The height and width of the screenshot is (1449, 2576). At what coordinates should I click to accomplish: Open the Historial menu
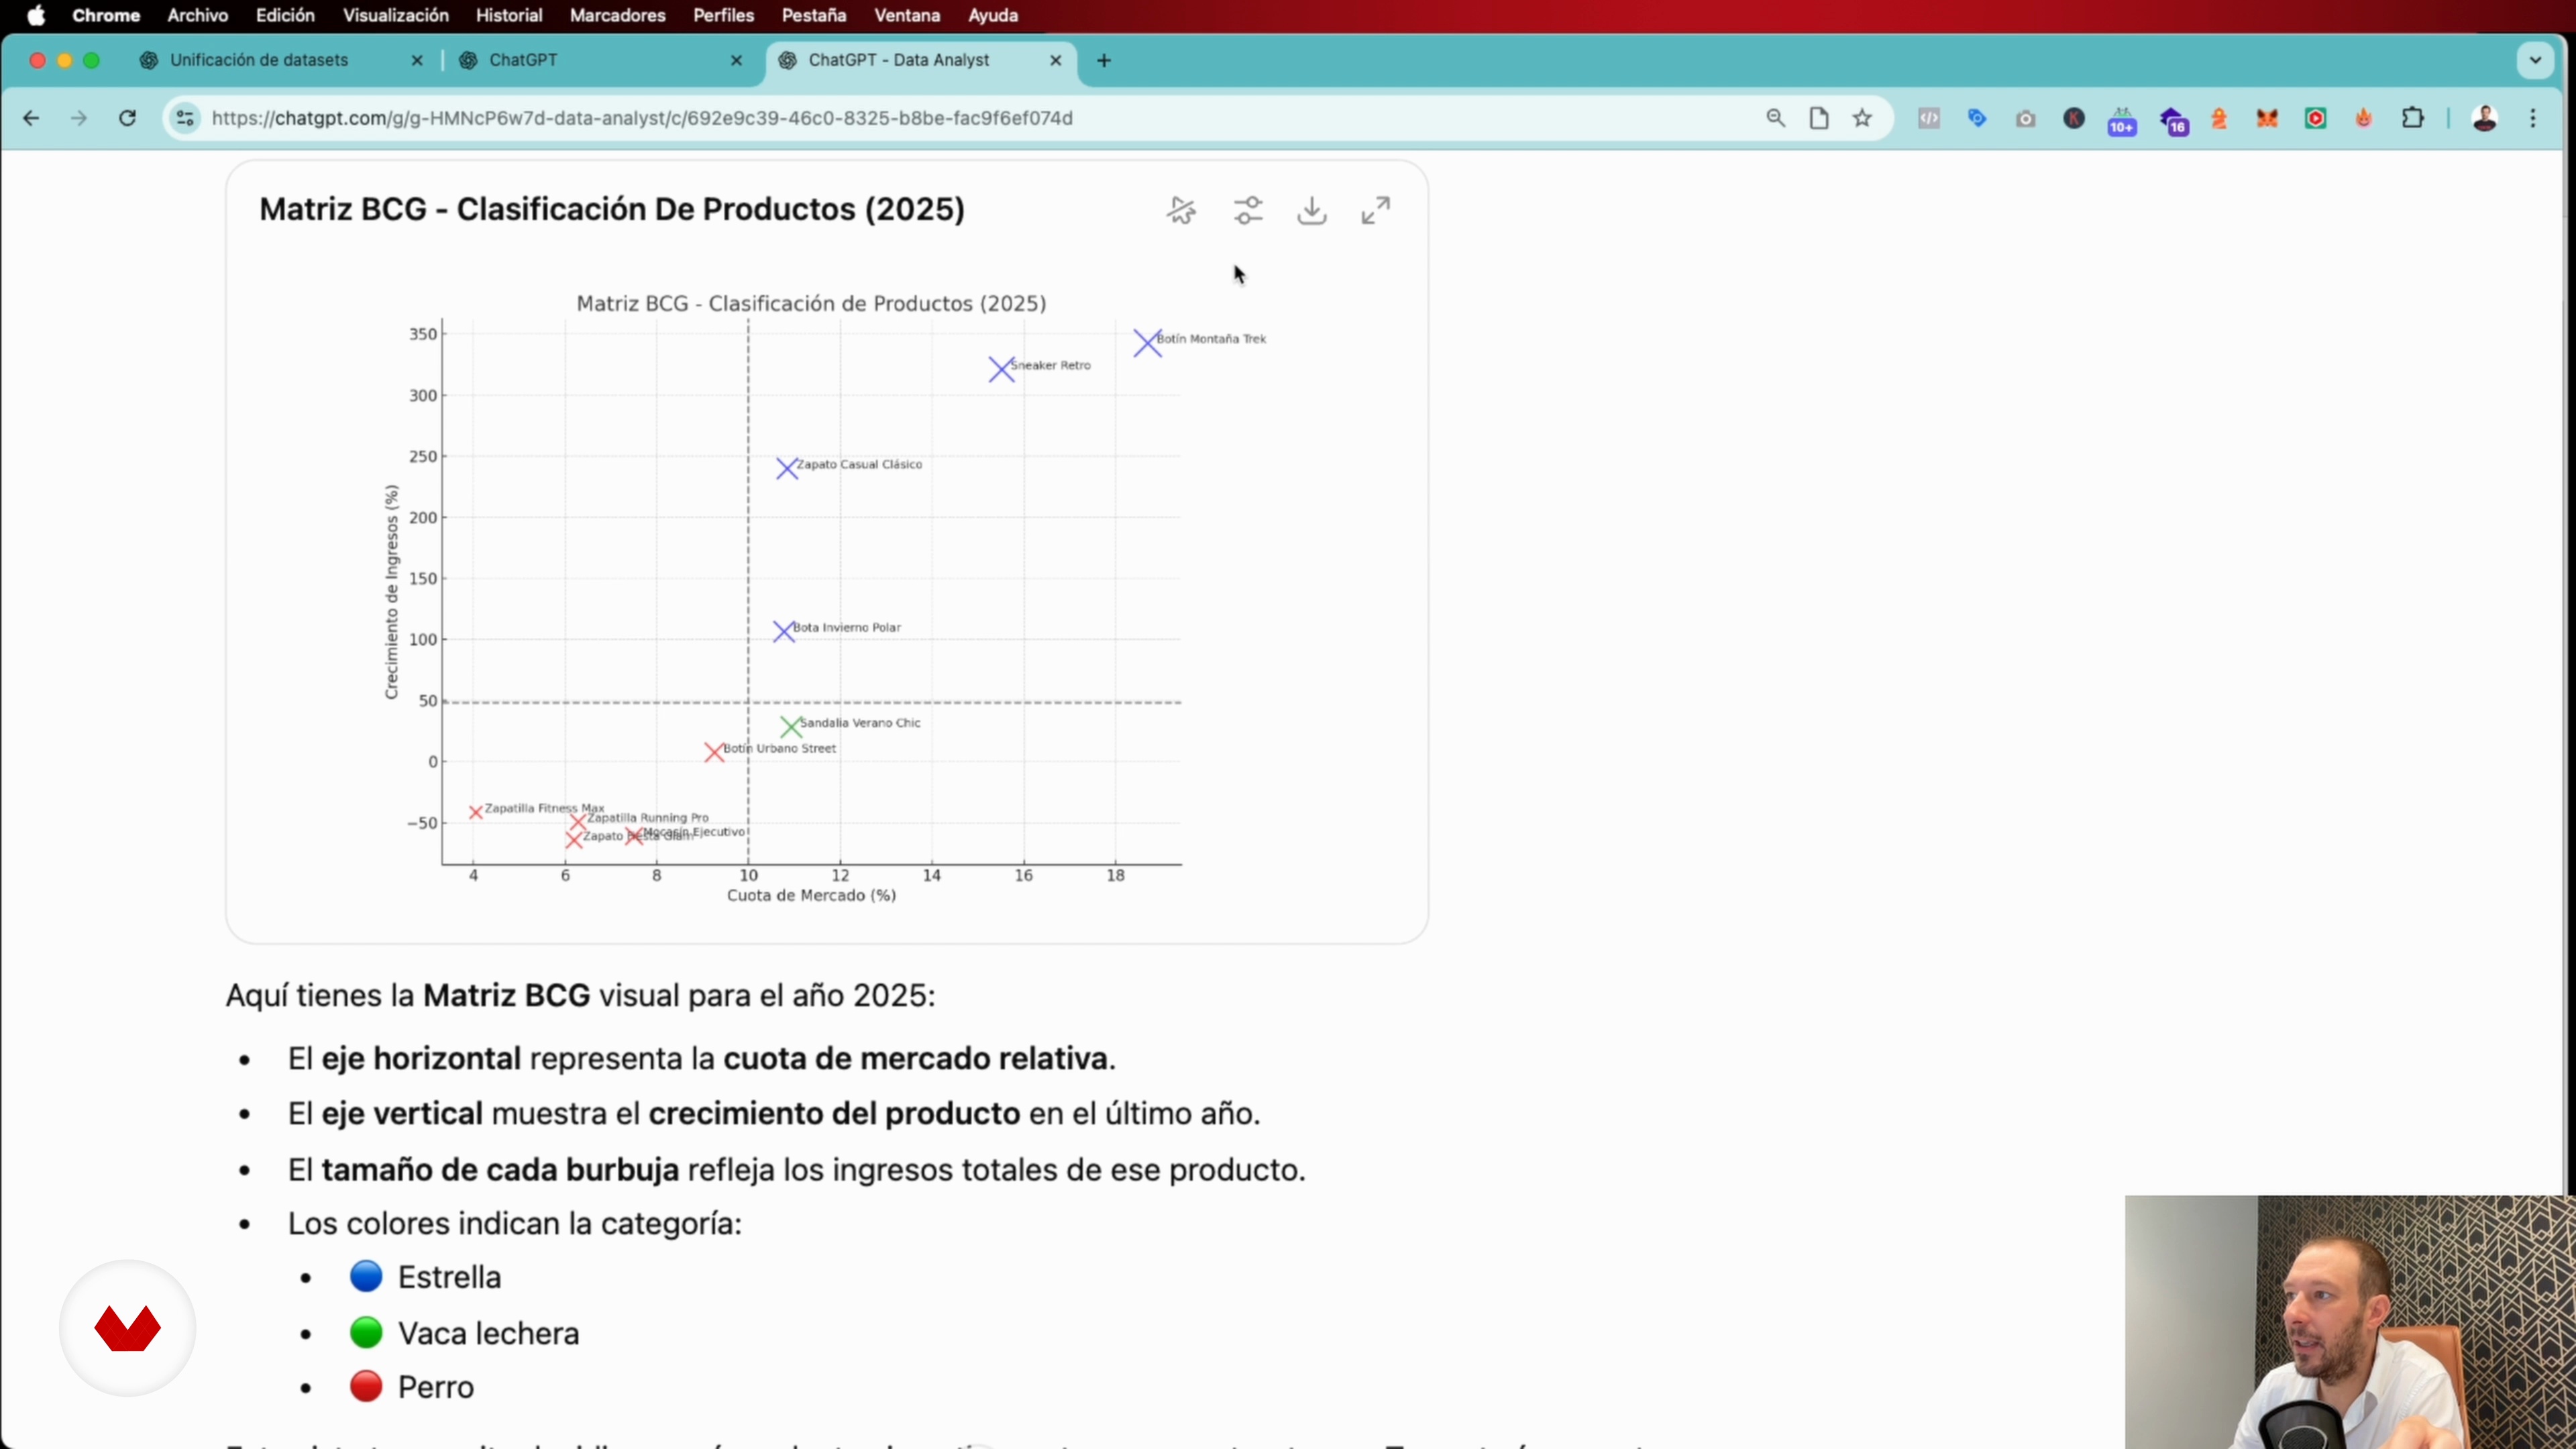click(x=509, y=16)
